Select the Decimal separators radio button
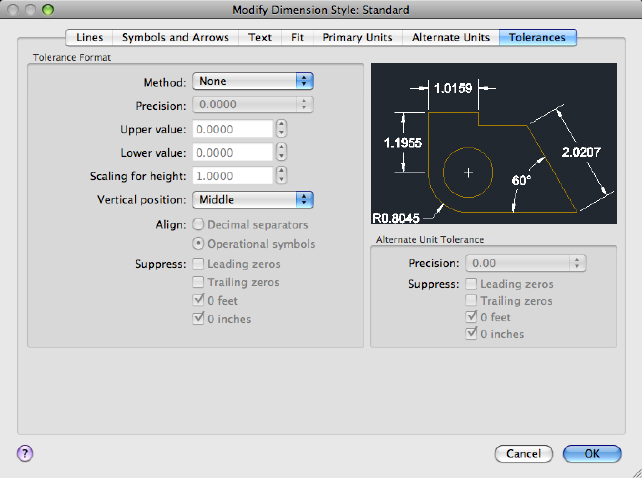The width and height of the screenshot is (642, 478). [198, 224]
